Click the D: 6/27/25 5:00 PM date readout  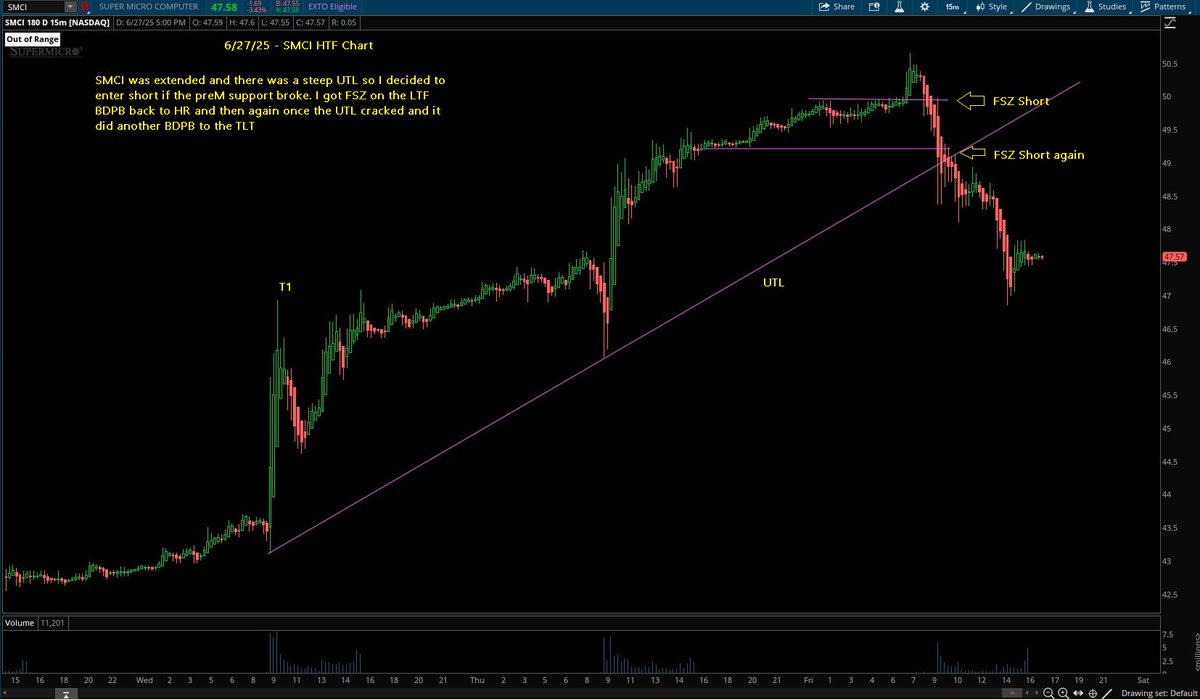tap(151, 23)
